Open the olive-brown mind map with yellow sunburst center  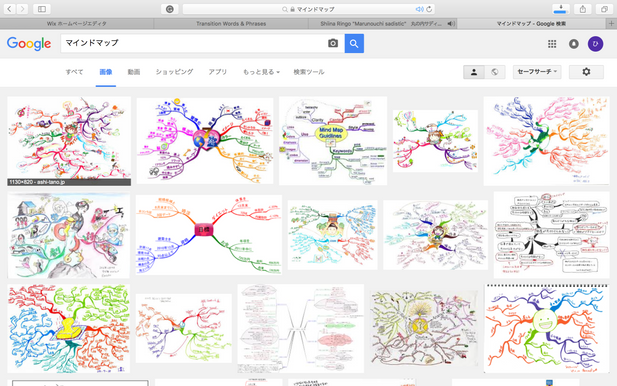(x=424, y=329)
